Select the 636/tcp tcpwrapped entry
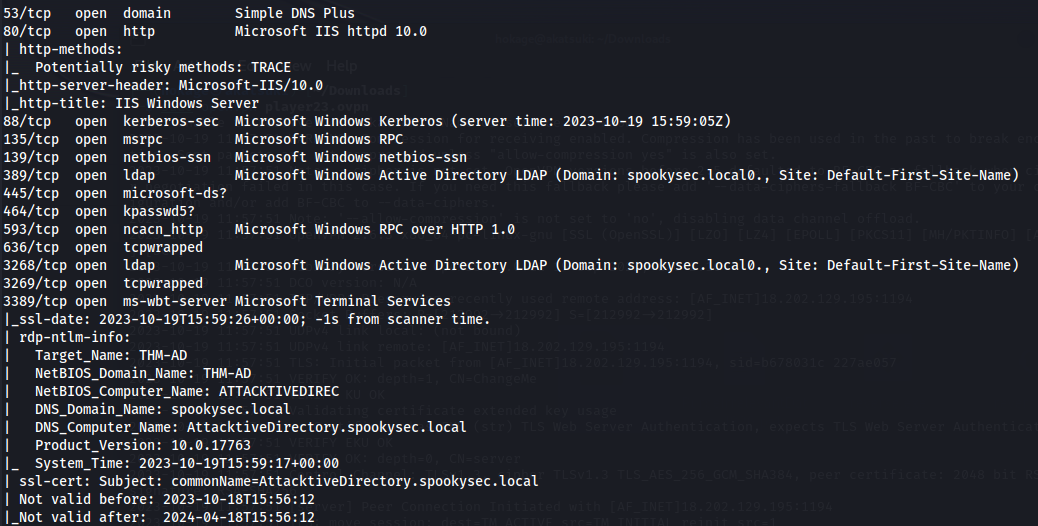This screenshot has height=526, width=1038. click(x=103, y=247)
